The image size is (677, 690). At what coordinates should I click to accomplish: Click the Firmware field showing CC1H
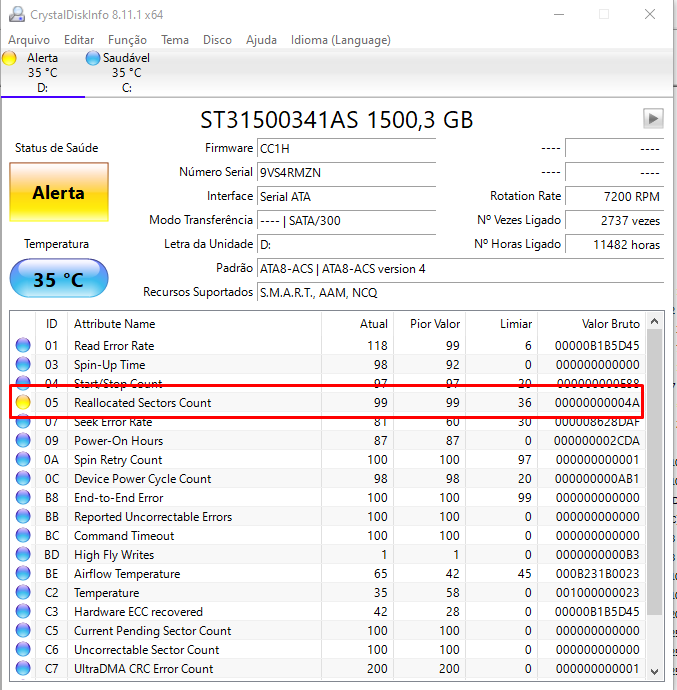point(346,149)
